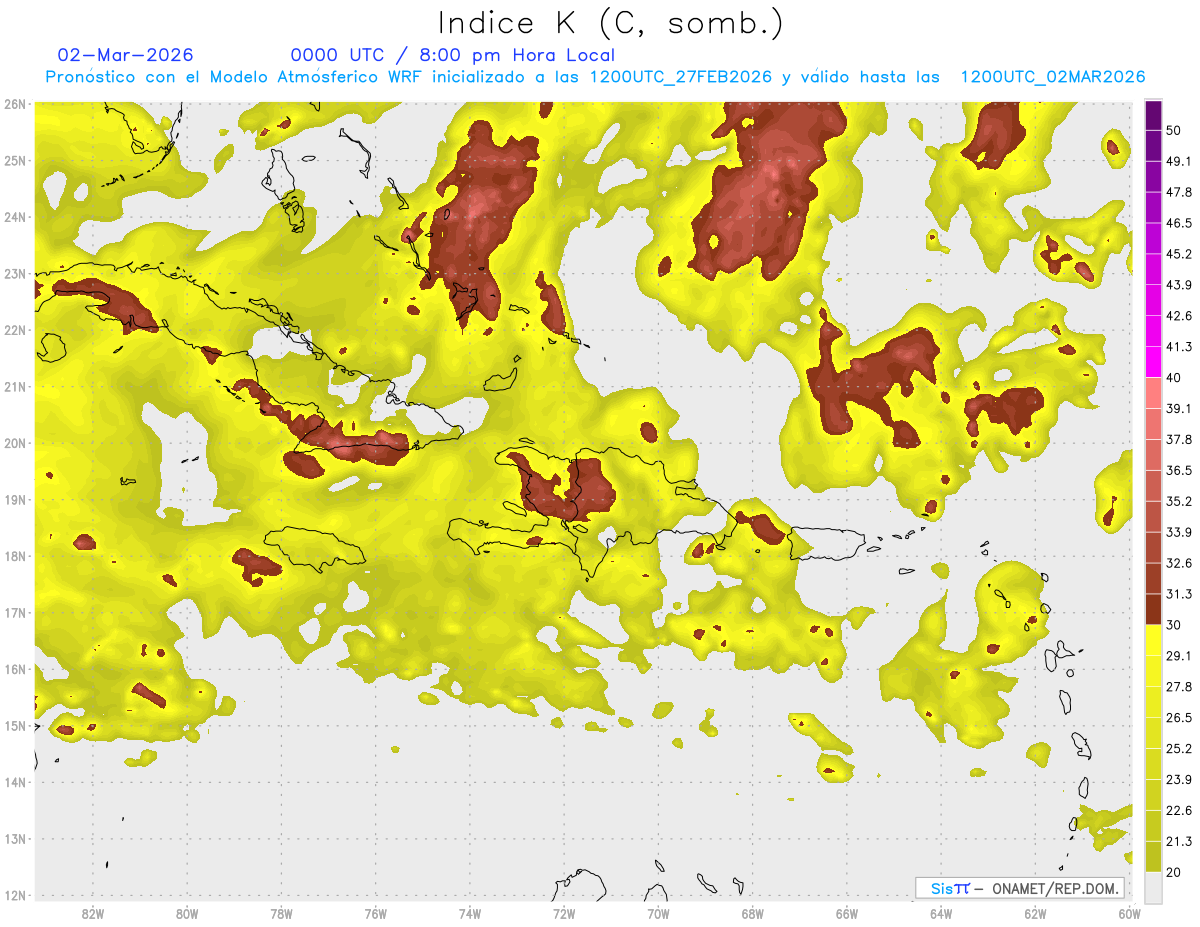
Task: Click the longitude label "78W"
Action: [281, 913]
